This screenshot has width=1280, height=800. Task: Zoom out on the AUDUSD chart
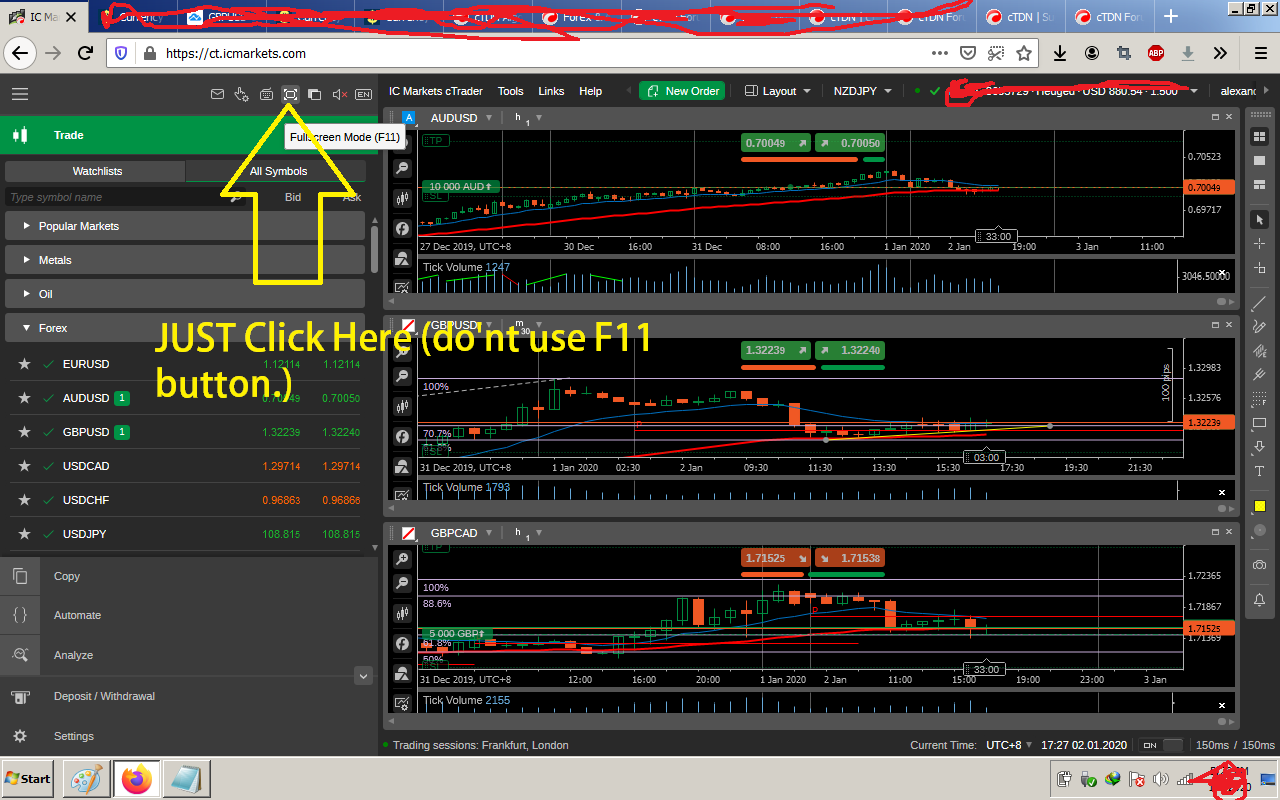tap(402, 169)
